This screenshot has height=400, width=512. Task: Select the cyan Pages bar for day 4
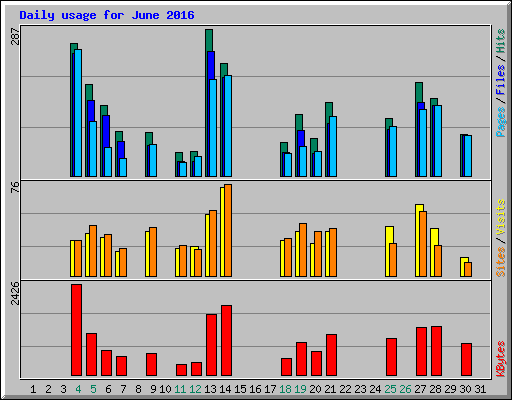(78, 113)
